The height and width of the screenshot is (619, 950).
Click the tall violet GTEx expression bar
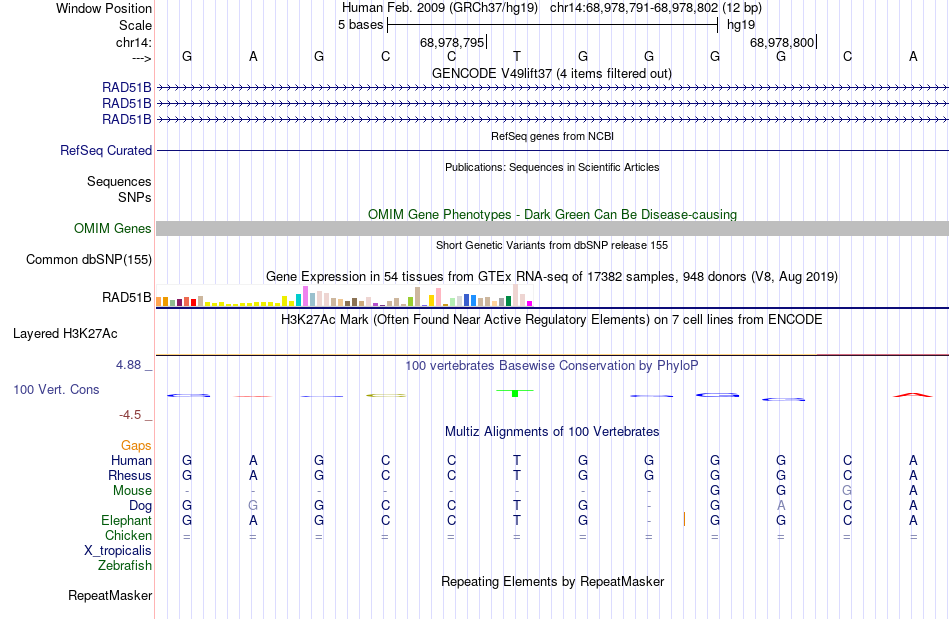[305, 296]
